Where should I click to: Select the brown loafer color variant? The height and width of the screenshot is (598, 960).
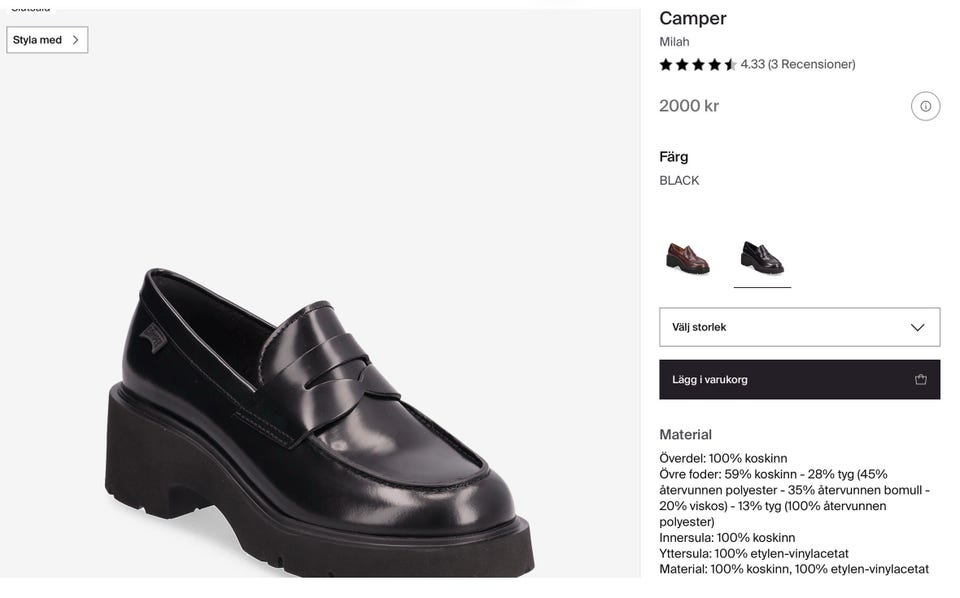coord(688,258)
